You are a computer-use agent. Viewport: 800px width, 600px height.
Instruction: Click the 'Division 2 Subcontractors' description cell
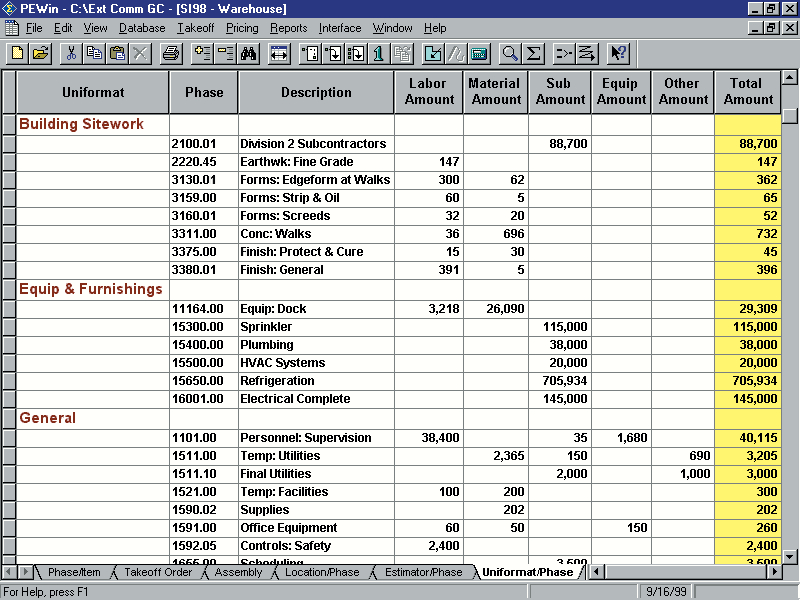(x=316, y=144)
